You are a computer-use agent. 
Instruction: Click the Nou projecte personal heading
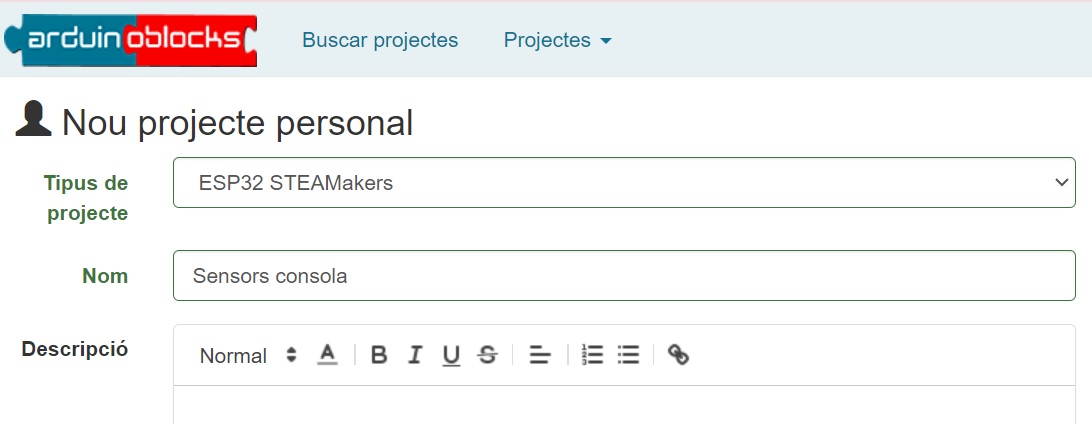[x=237, y=123]
